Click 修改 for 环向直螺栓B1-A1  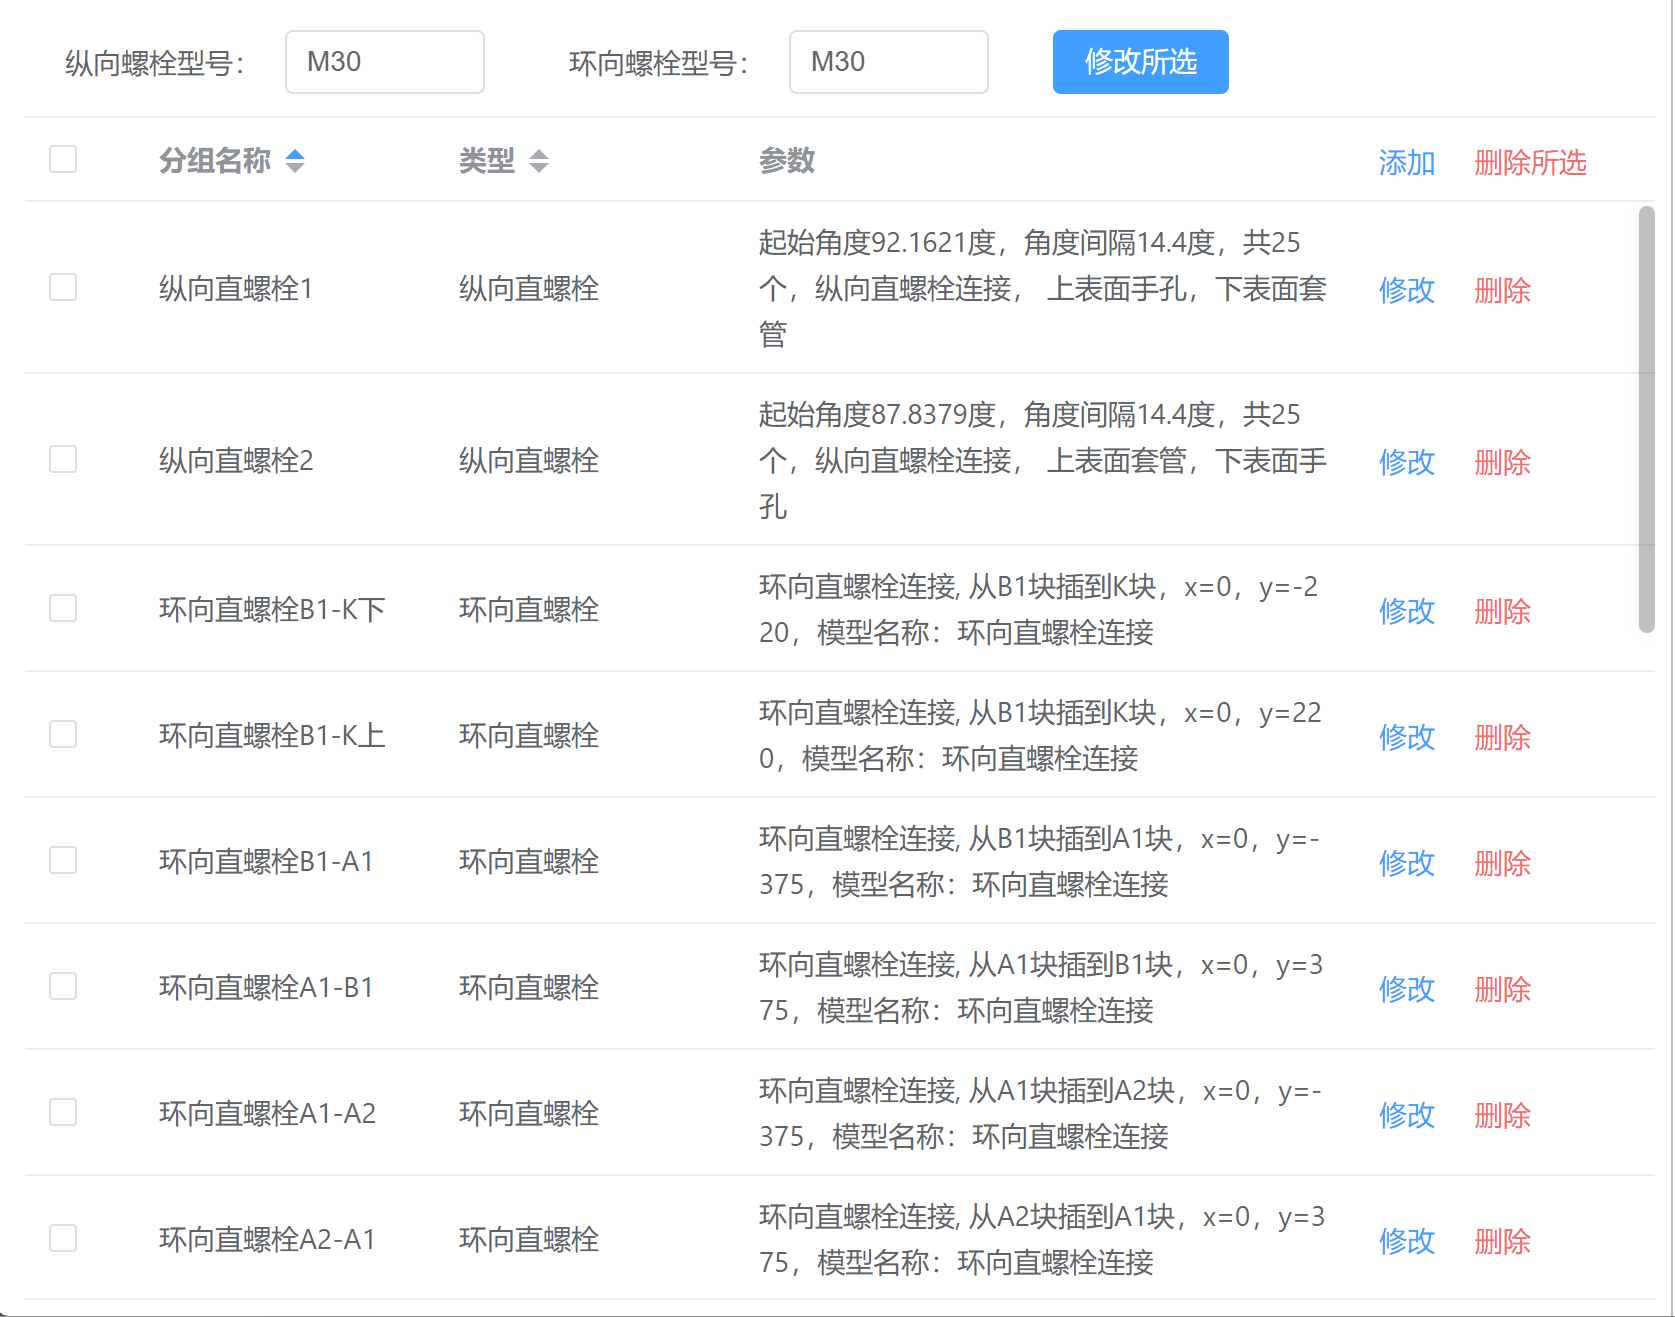click(1407, 863)
